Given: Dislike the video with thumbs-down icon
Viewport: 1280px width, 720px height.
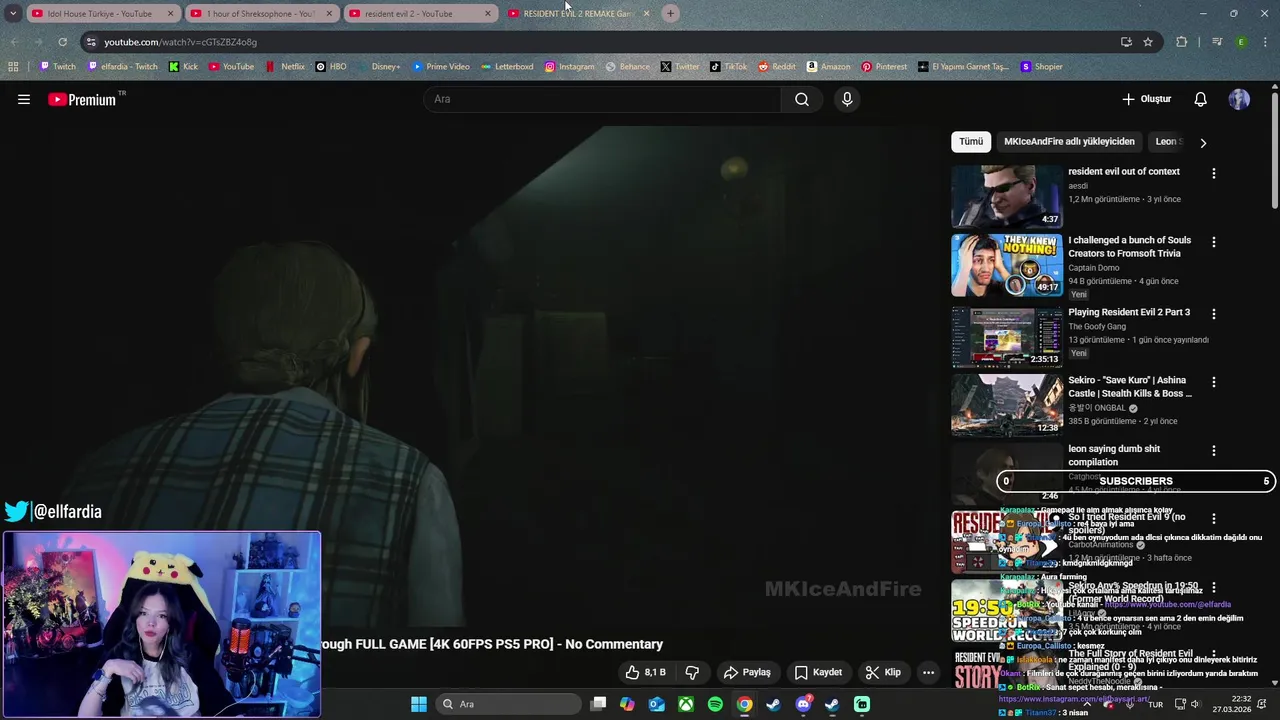Looking at the screenshot, I should coord(692,672).
